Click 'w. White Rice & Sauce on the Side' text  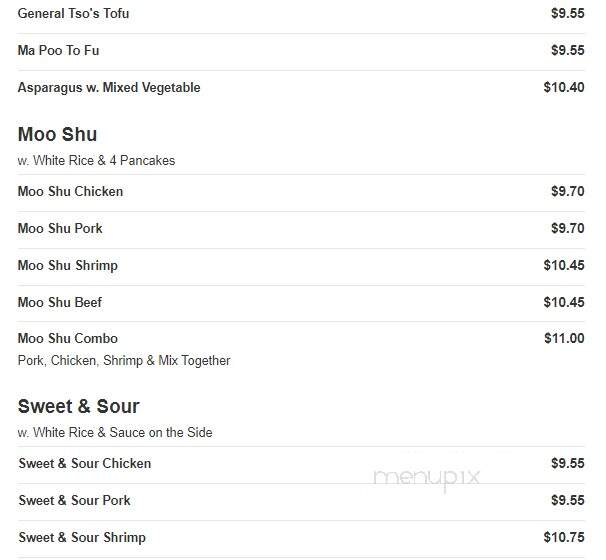tap(115, 432)
